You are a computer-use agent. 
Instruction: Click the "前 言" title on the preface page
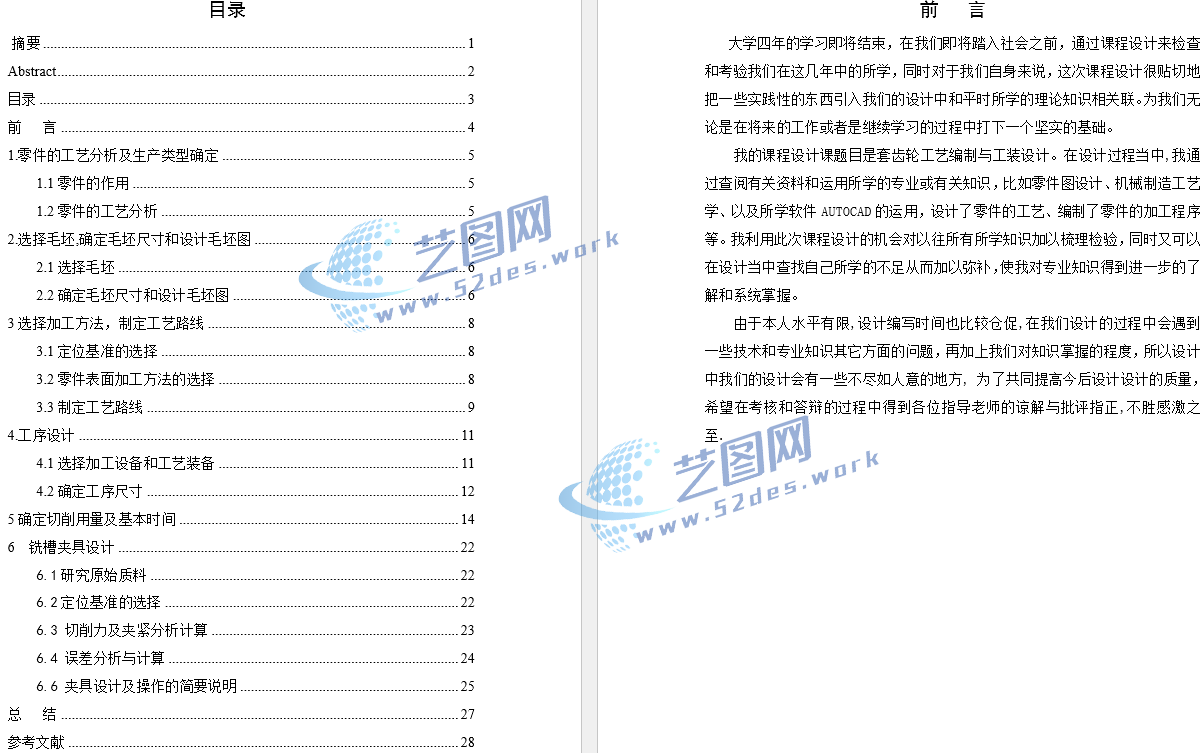coord(953,11)
